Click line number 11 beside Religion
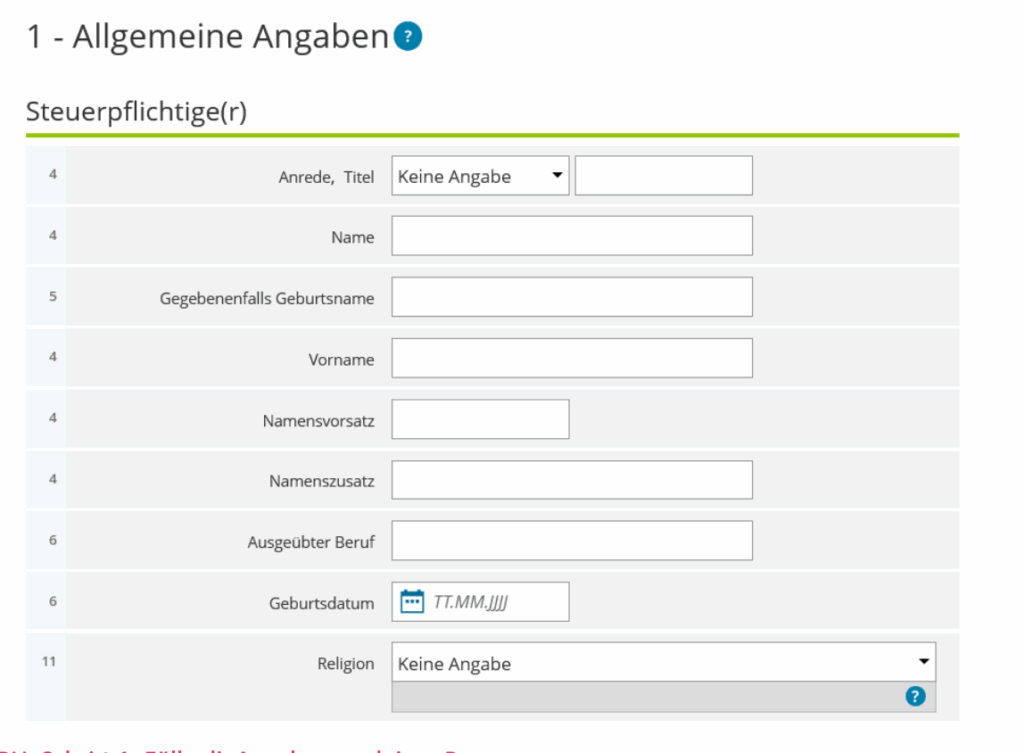The height and width of the screenshot is (753, 1024). tap(49, 662)
